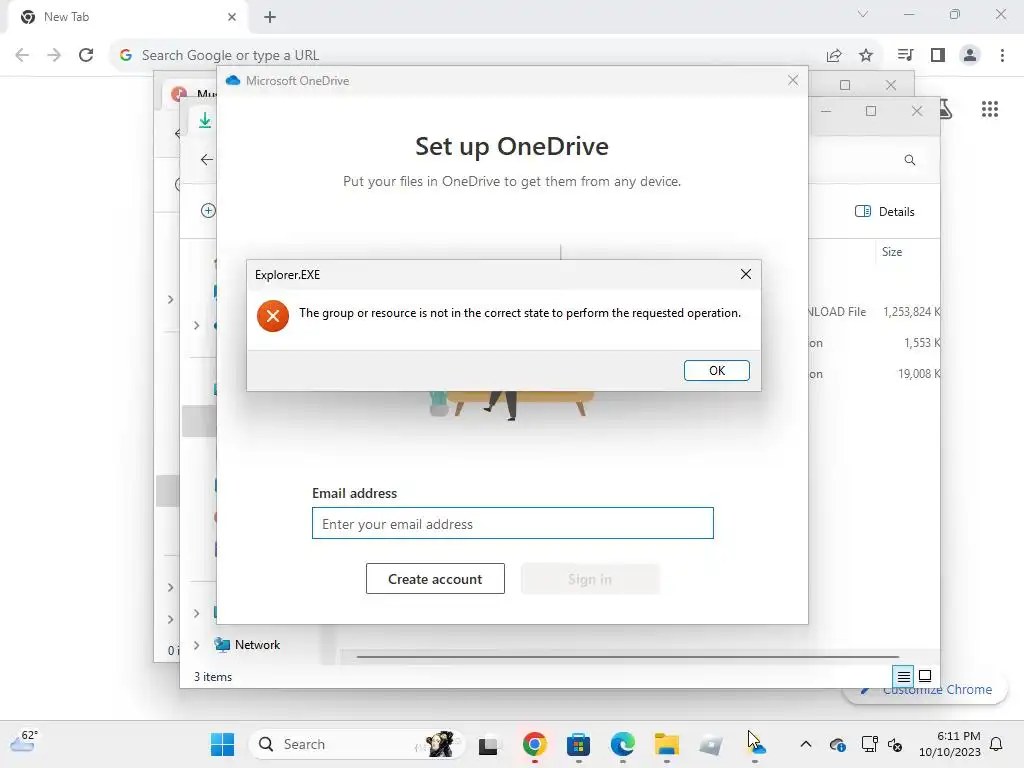Open notifications bell icon
Image resolution: width=1024 pixels, height=768 pixels.
[x=996, y=744]
